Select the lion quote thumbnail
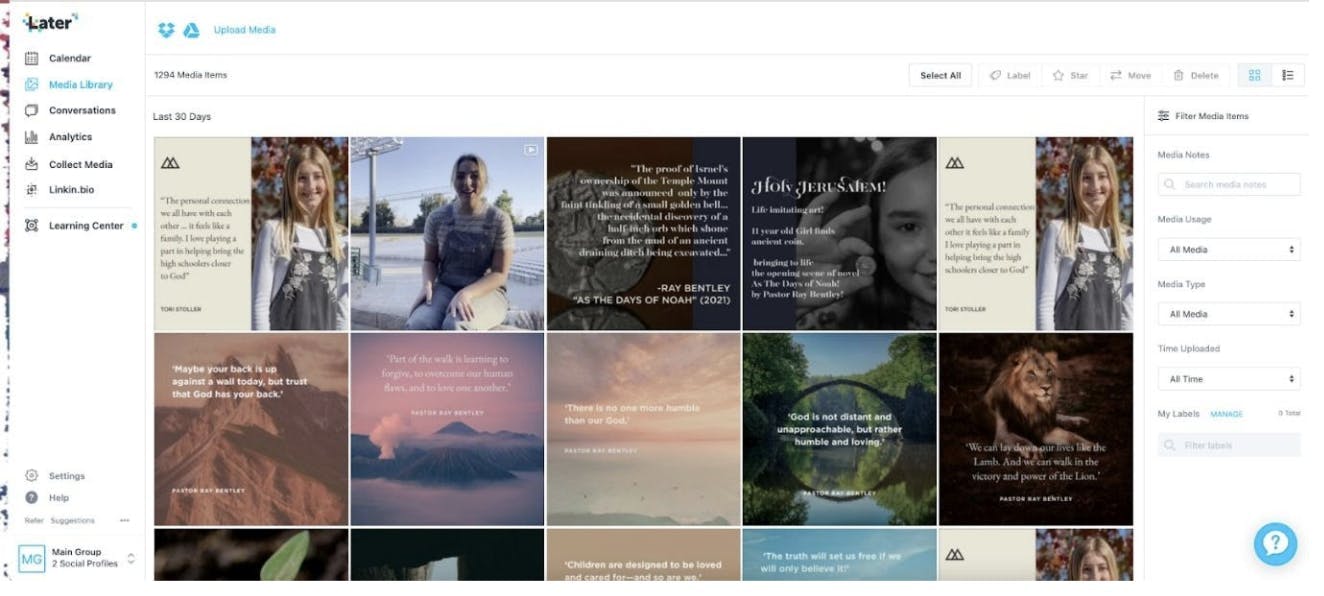The image size is (1324, 596). [1035, 429]
